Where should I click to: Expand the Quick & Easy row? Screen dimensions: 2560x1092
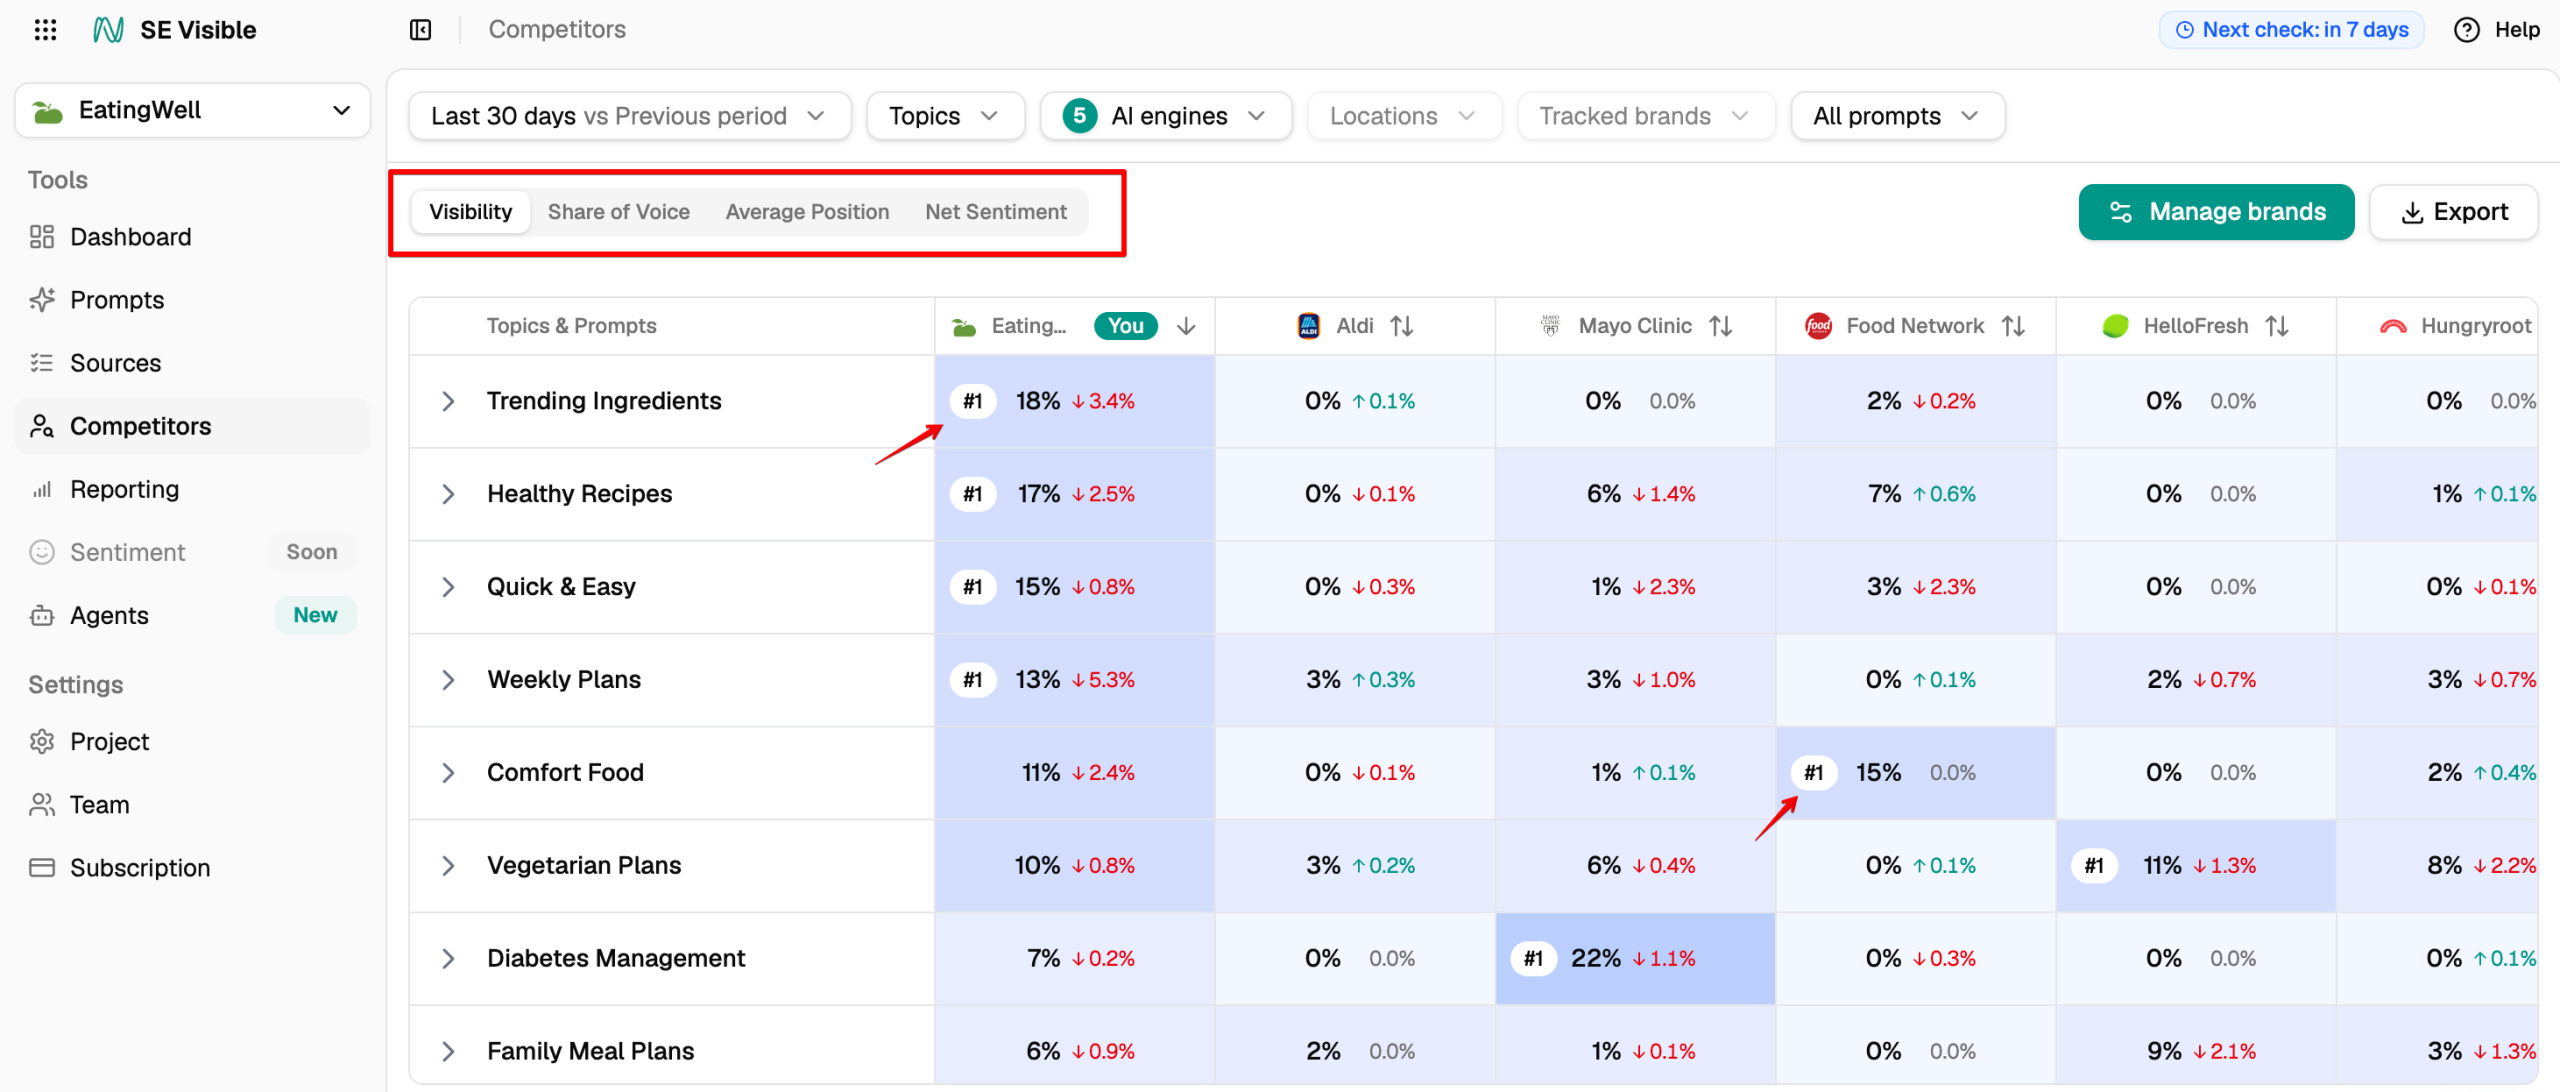click(448, 587)
